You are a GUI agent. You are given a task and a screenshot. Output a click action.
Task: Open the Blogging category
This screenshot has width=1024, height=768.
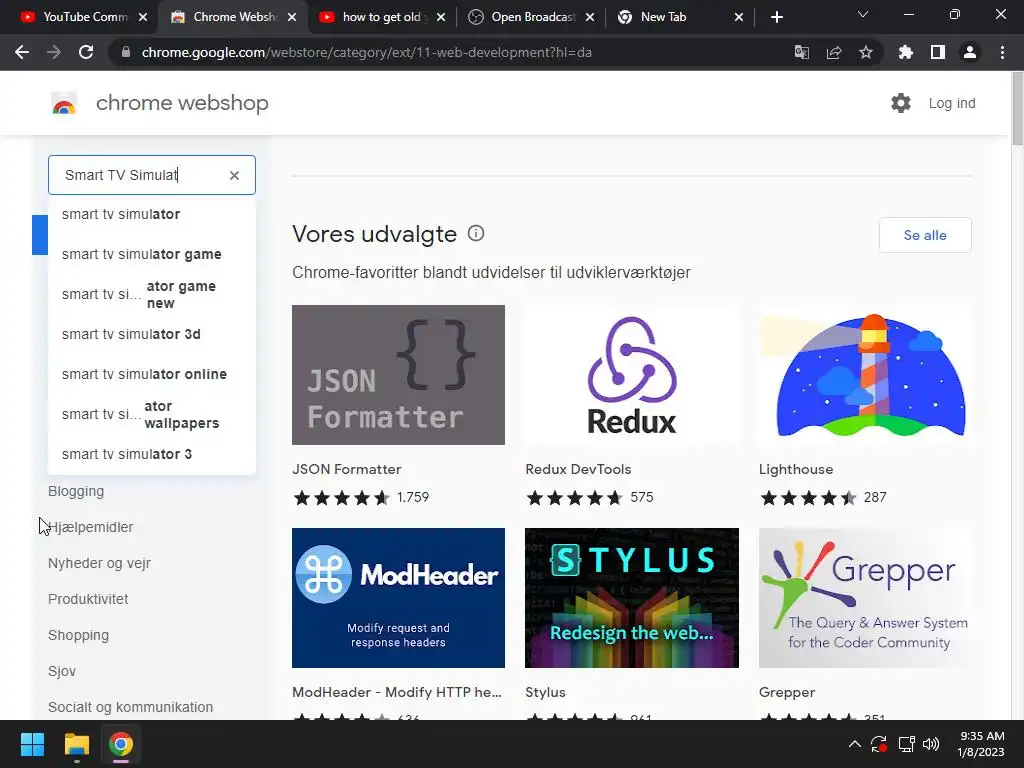tap(76, 491)
